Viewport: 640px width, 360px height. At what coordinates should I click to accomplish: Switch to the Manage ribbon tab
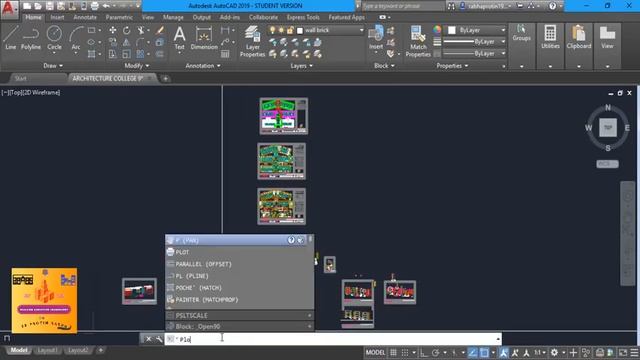(173, 17)
